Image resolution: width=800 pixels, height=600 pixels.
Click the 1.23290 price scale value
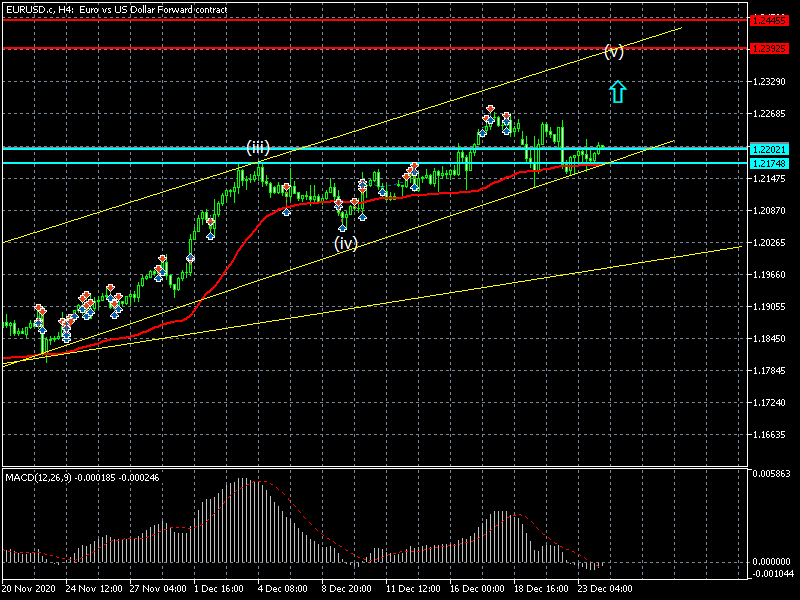(x=770, y=82)
